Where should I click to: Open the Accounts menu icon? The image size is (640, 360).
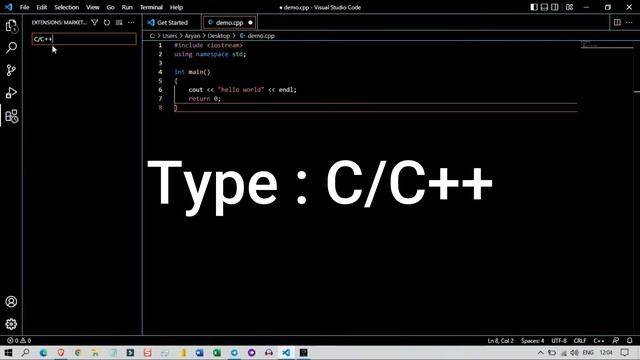coord(11,302)
